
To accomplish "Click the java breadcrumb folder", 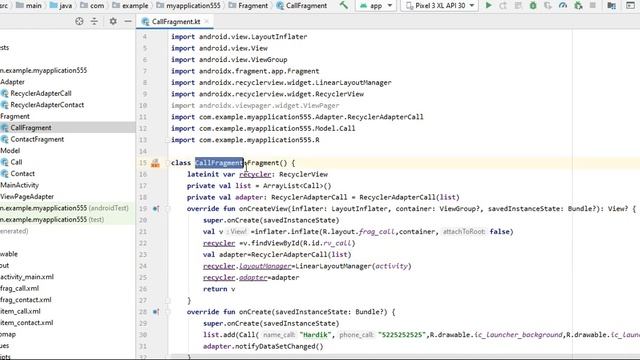I will click(60, 6).
